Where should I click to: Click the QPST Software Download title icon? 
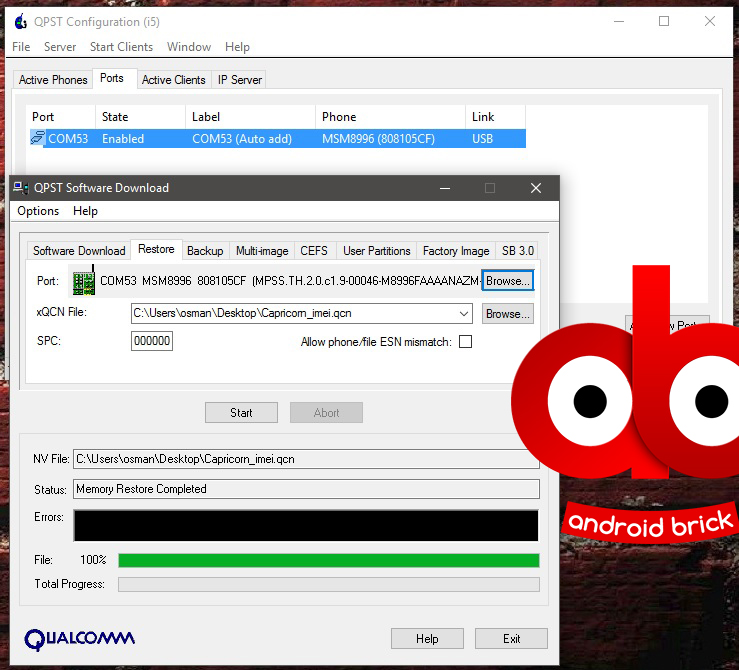click(x=20, y=187)
